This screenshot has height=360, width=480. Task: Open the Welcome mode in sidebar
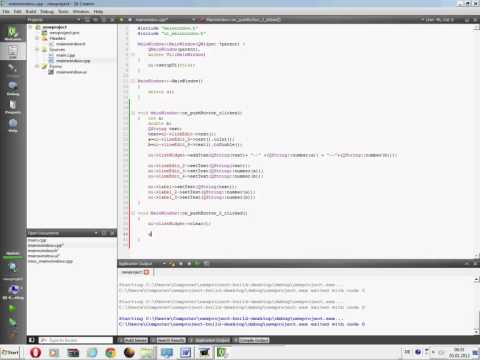(13, 34)
